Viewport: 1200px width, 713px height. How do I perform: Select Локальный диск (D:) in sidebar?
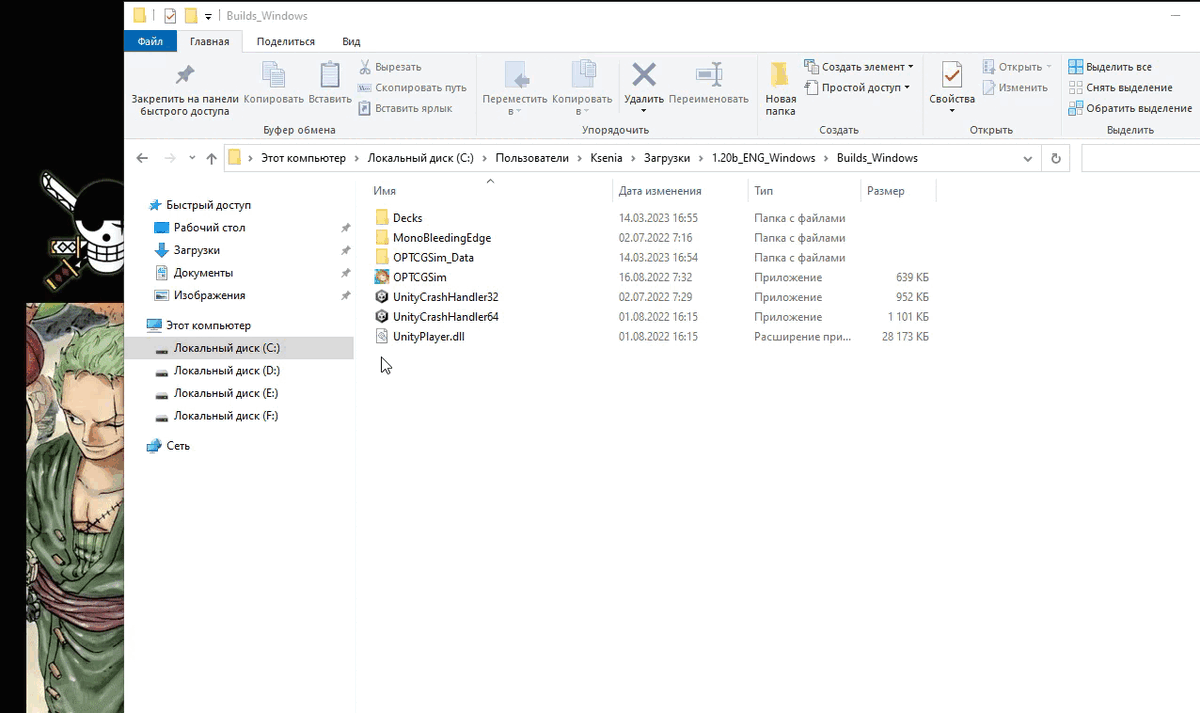pyautogui.click(x=226, y=370)
